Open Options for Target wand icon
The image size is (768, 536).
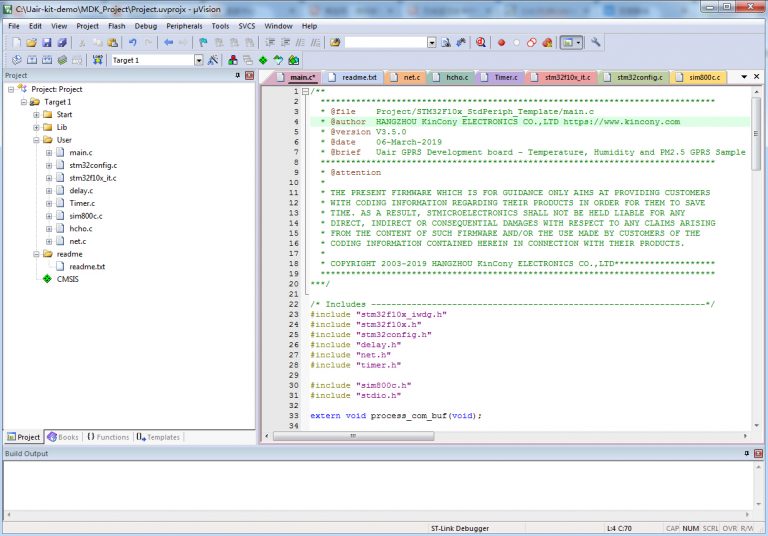pyautogui.click(x=214, y=60)
